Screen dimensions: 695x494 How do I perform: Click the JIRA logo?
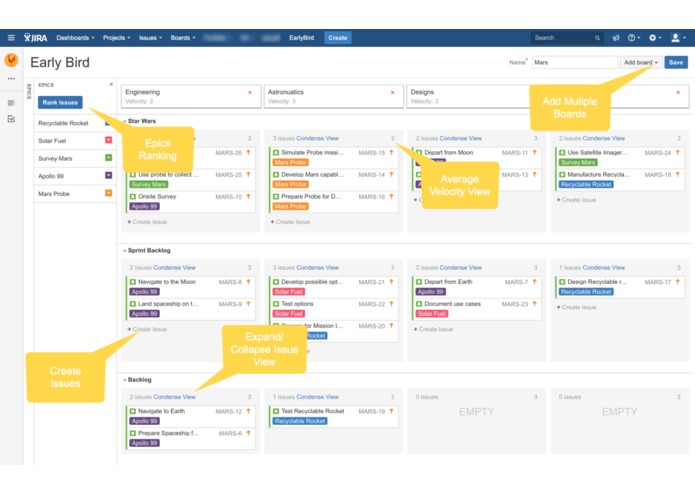coord(35,38)
